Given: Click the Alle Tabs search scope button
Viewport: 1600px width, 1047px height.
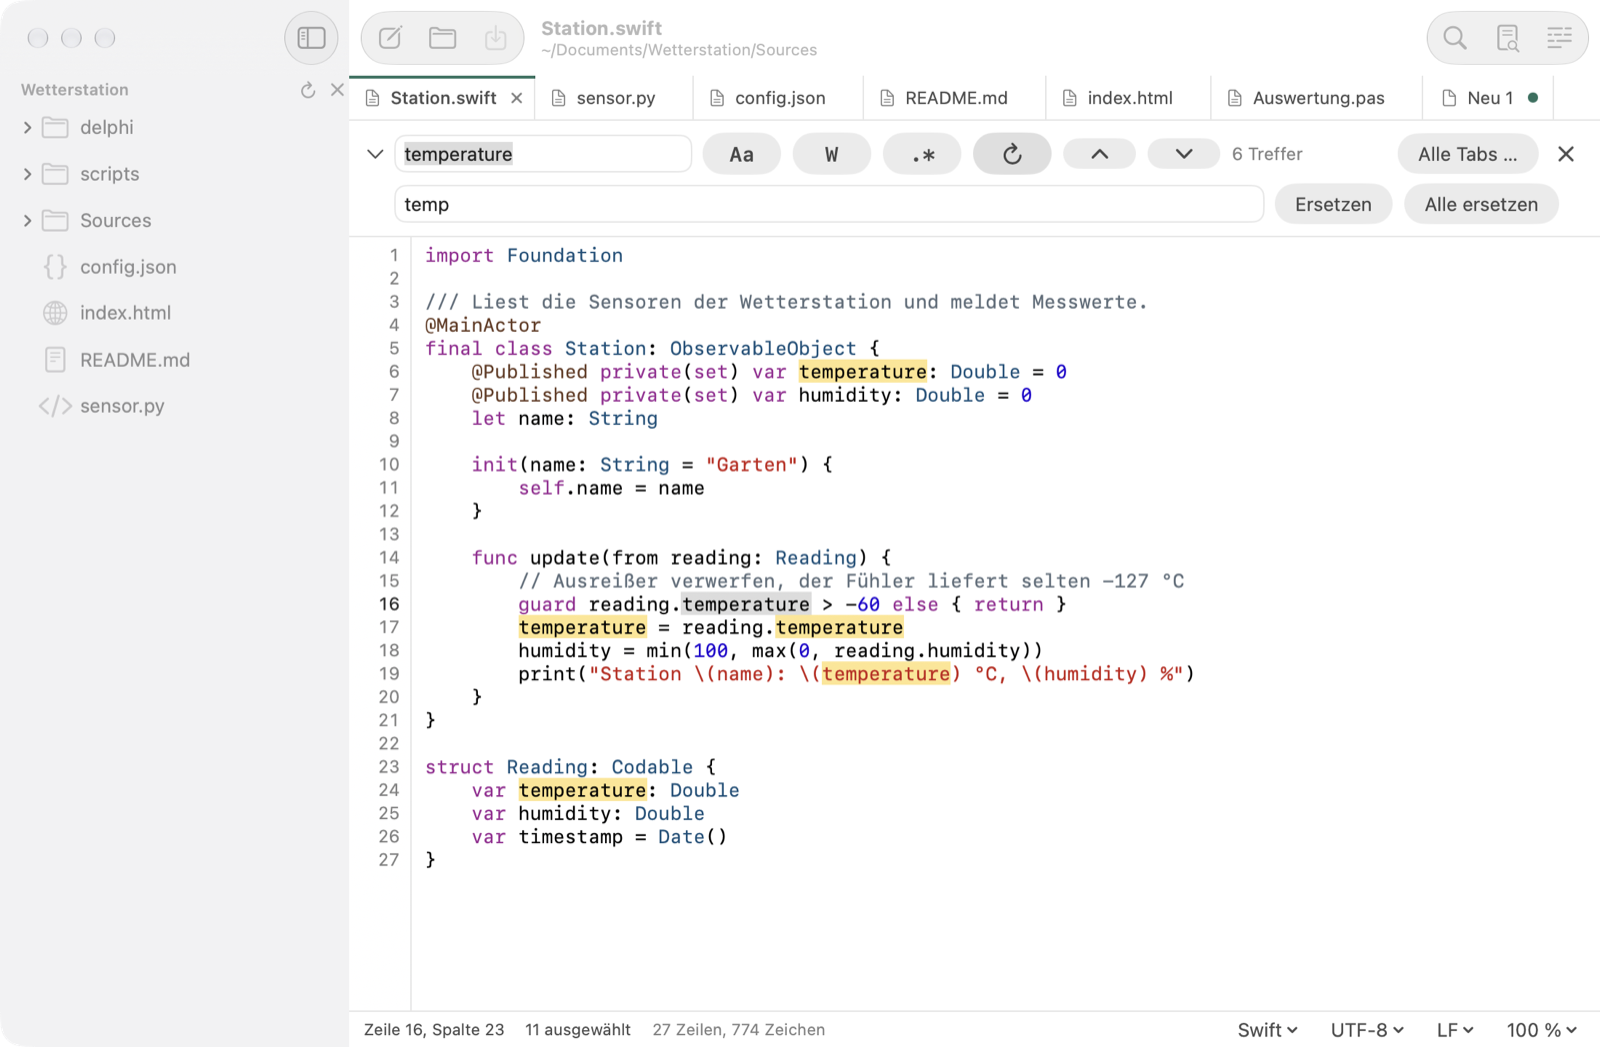Looking at the screenshot, I should pos(1467,154).
